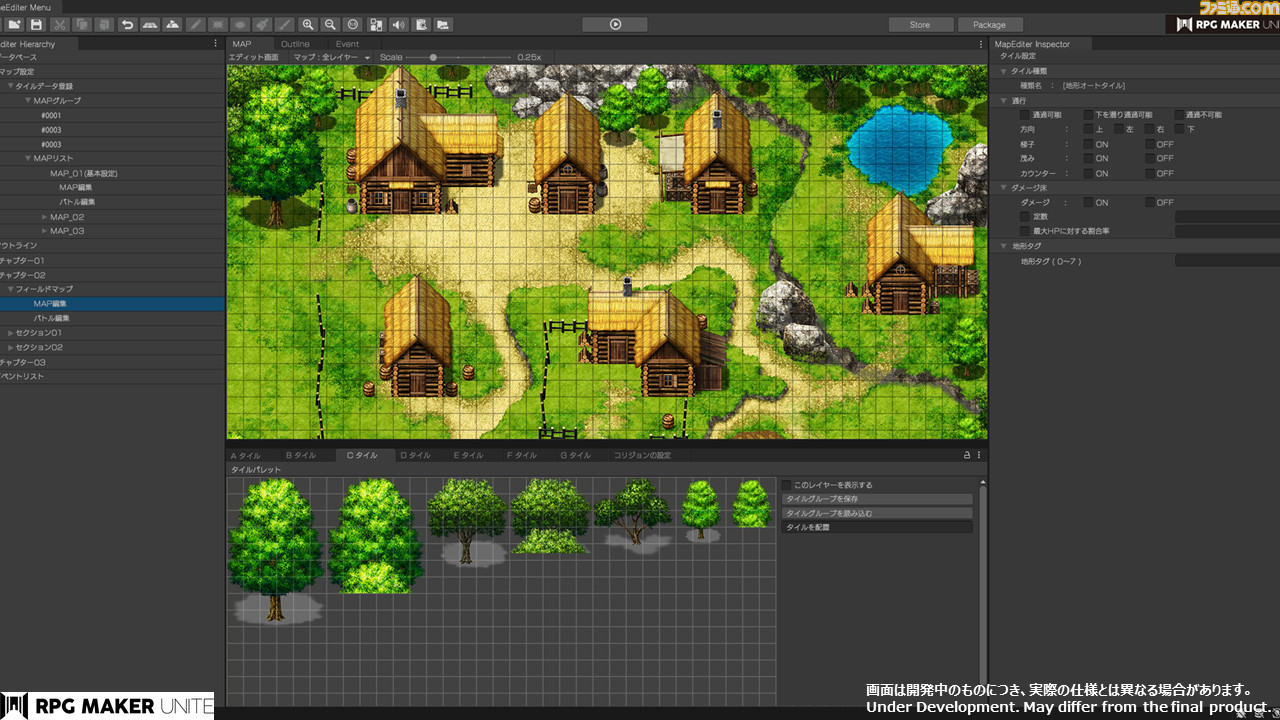Select the ellipse fill tool
The image size is (1280, 720).
coord(240,24)
